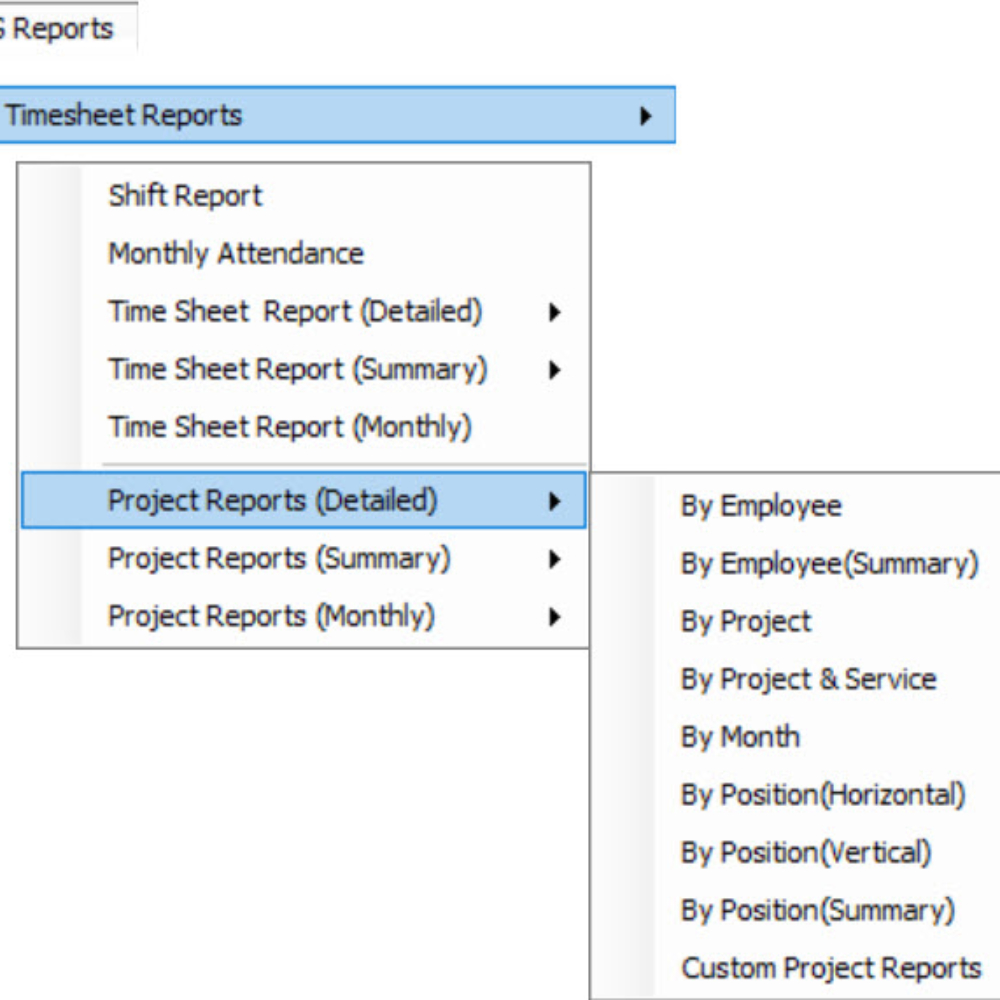Viewport: 1000px width, 1000px height.
Task: Select Project Reports (Monthly) entry
Action: 271,616
